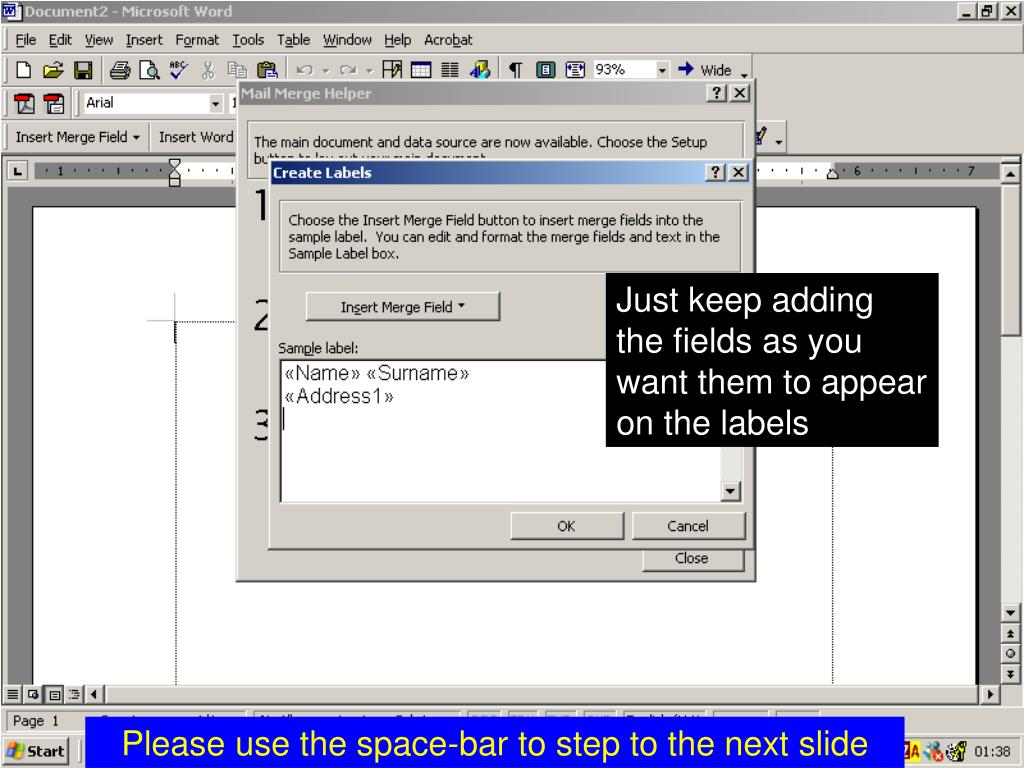Open Print Preview with the magnifier page icon

click(150, 70)
